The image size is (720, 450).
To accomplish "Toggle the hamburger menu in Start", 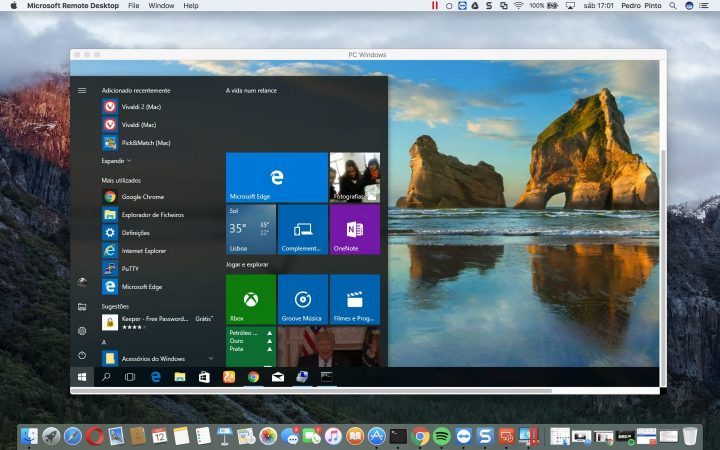I will click(81, 90).
